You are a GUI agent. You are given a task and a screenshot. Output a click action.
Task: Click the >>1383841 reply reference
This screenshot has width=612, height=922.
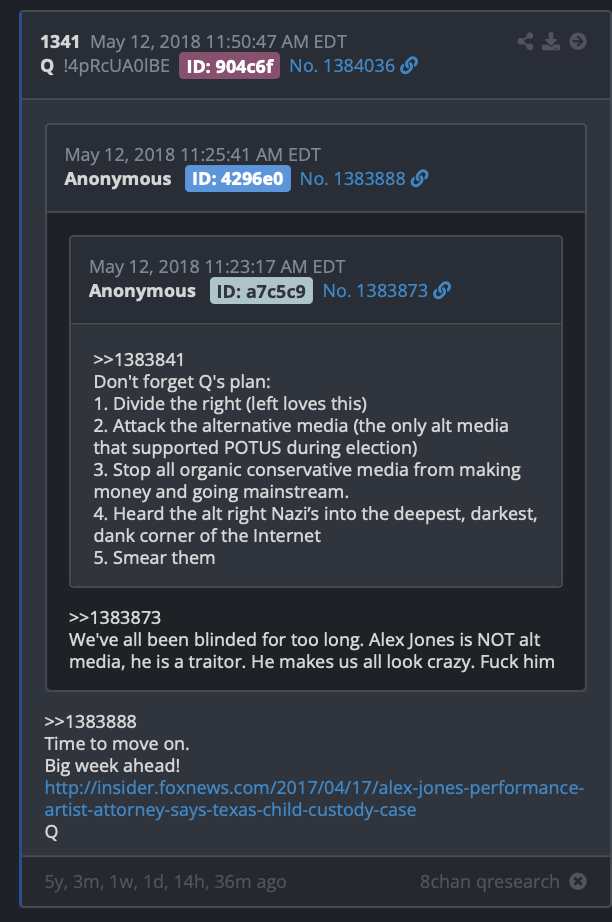coord(139,359)
